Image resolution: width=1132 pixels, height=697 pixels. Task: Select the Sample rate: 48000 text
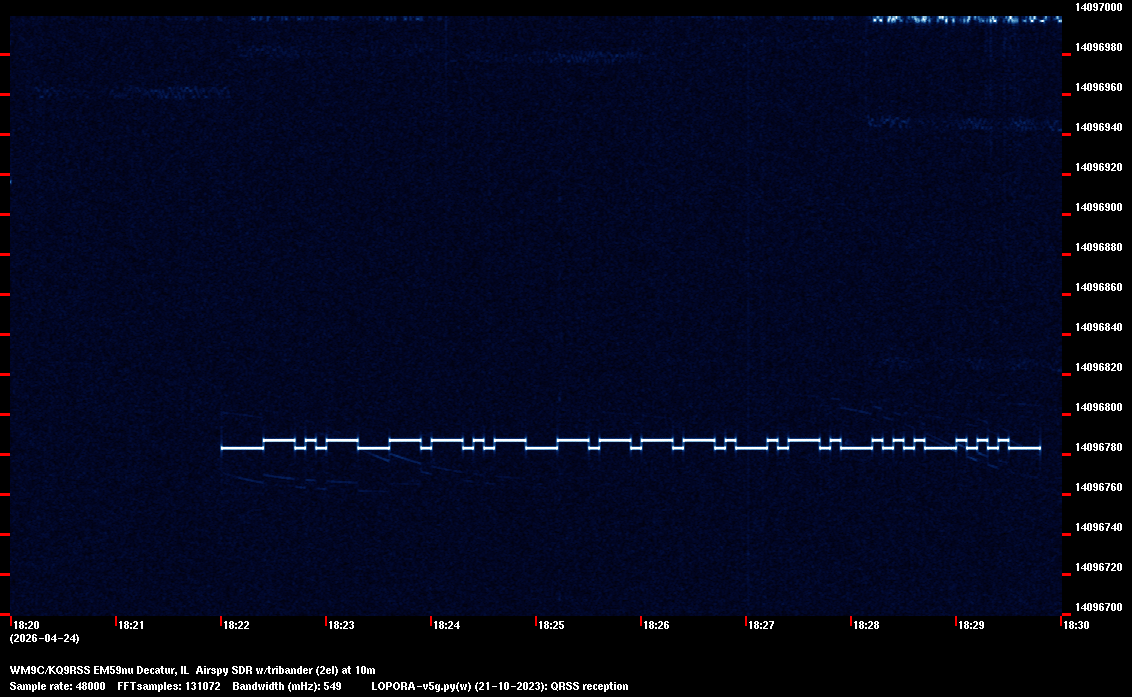[58, 686]
